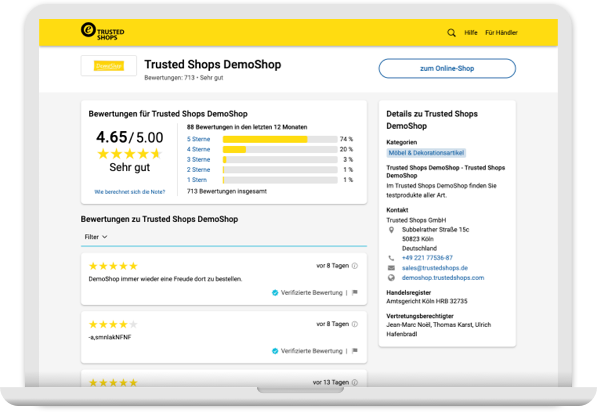Screen dimensions: 597x412
Task: Click info icon next to 'vor 13 Tagen'
Action: click(355, 382)
